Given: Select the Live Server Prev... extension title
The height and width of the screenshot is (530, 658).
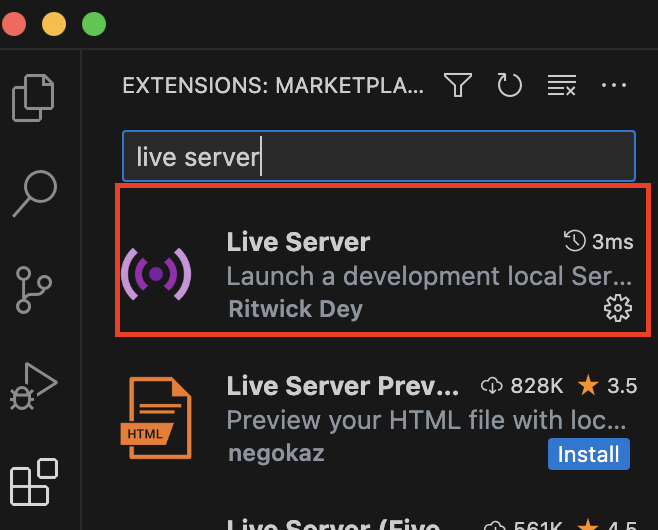Looking at the screenshot, I should coord(342,386).
